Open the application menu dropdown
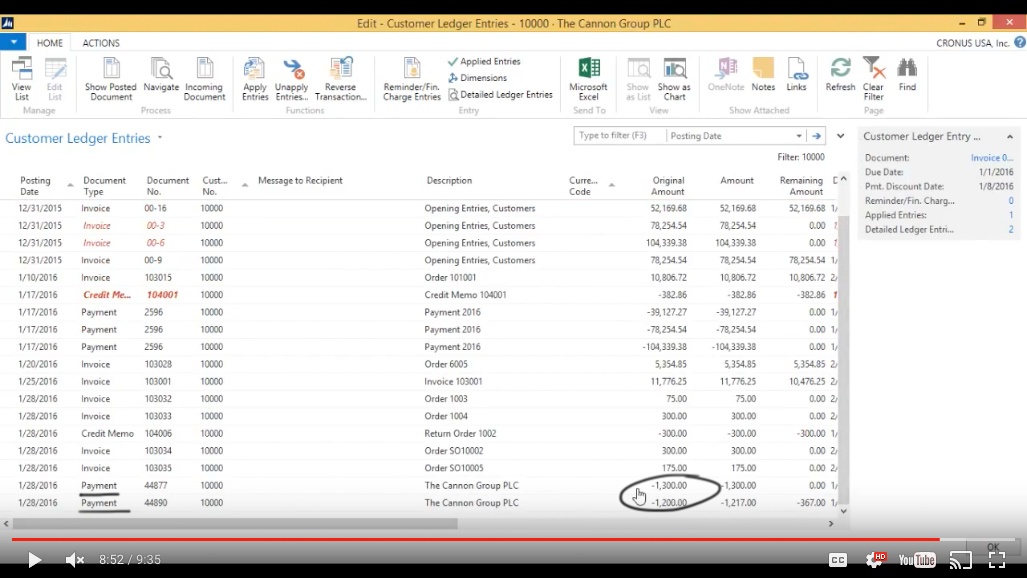The height and width of the screenshot is (578, 1027). tap(13, 43)
